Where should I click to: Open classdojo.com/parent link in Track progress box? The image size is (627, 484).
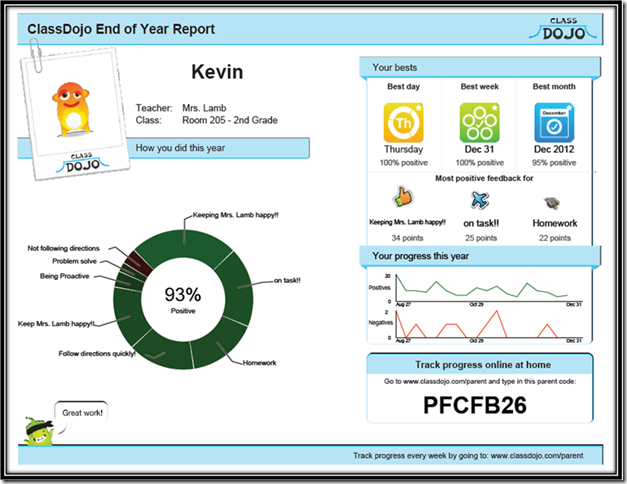(445, 381)
